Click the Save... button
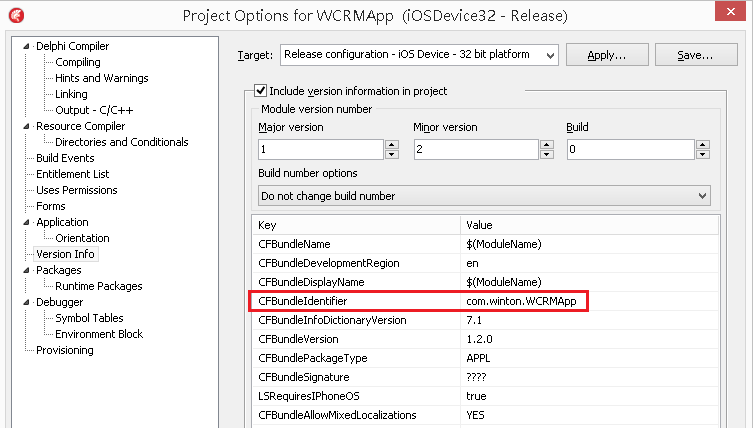Image resolution: width=753 pixels, height=428 pixels. (696, 55)
